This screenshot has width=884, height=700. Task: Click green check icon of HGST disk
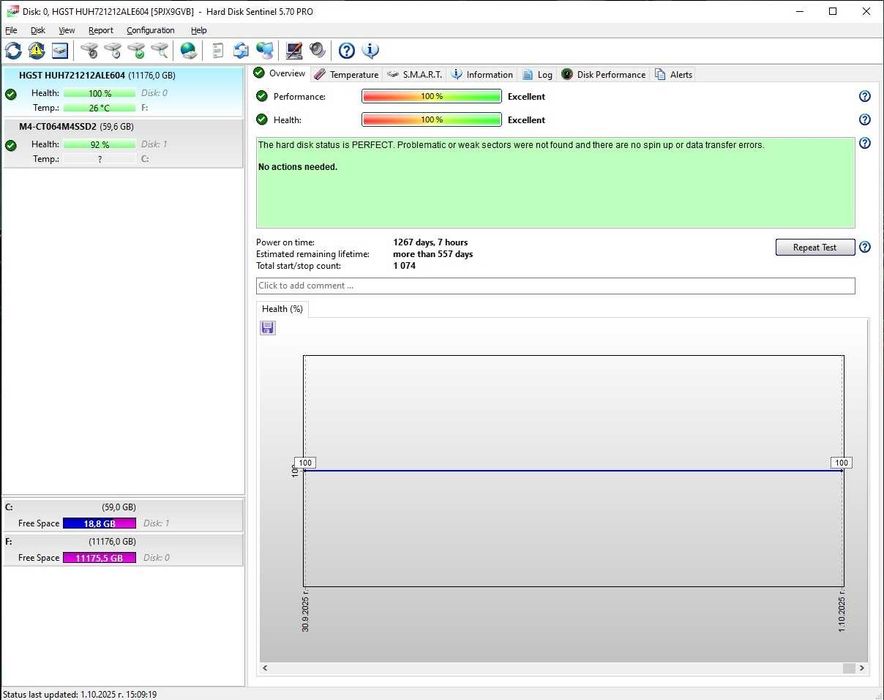click(x=11, y=94)
